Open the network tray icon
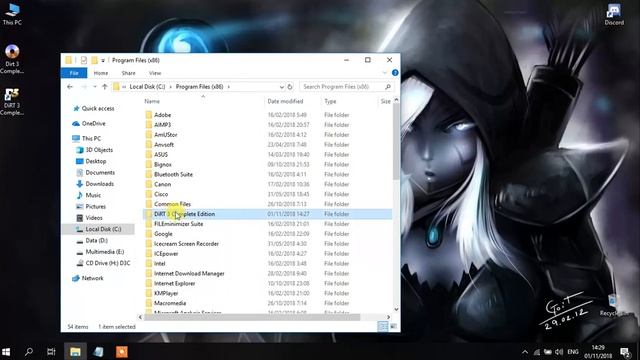640x360 pixels. 537,352
